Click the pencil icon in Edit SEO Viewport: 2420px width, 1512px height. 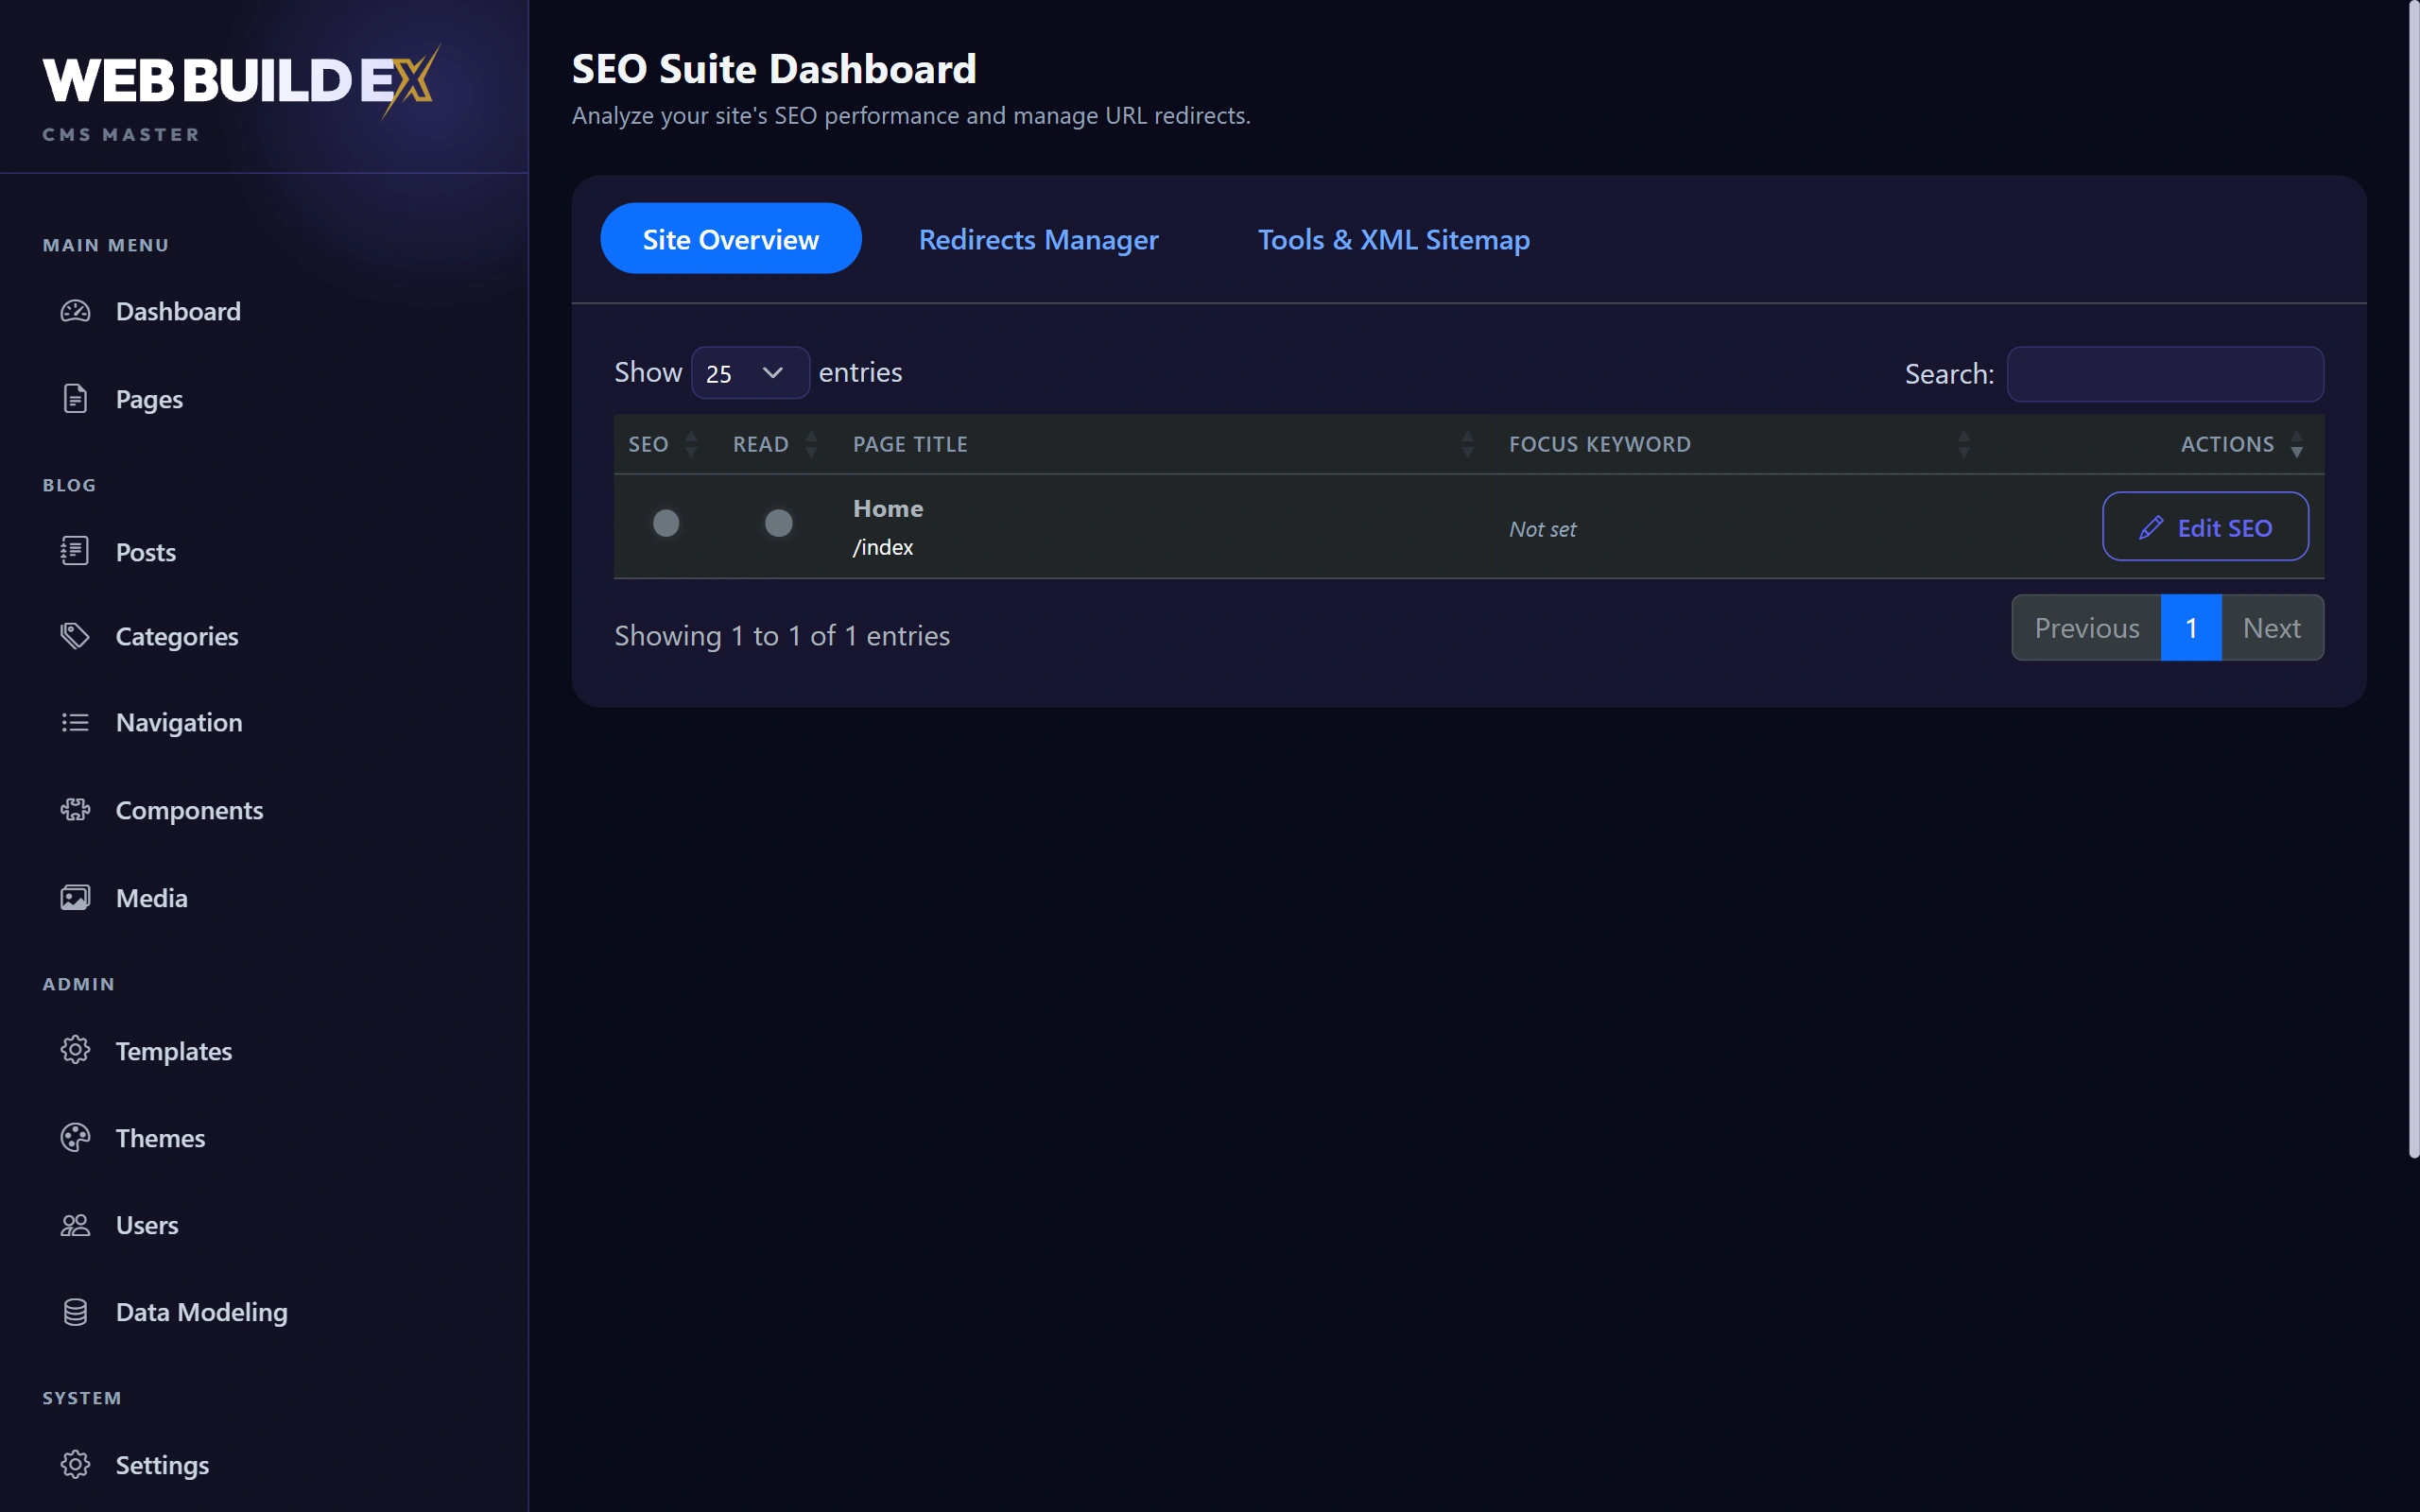tap(2151, 528)
